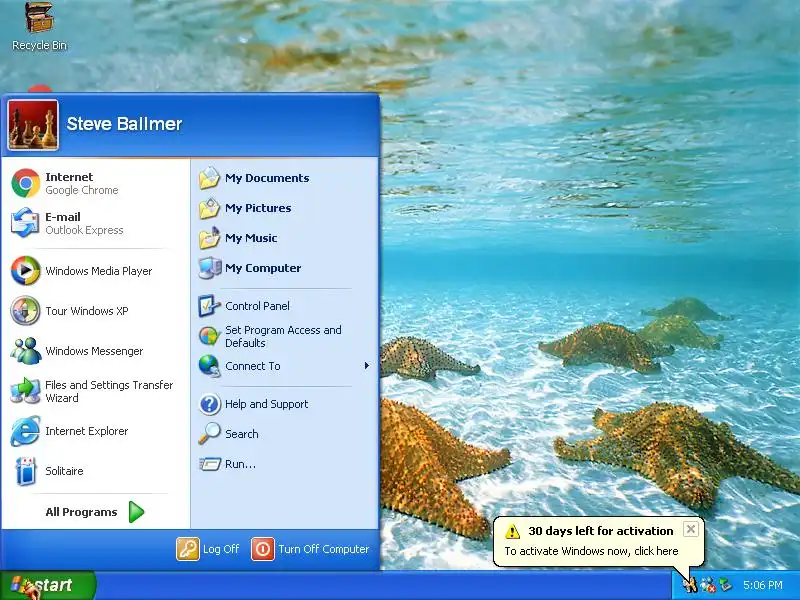Start Windows Messenger via its icon

point(26,351)
